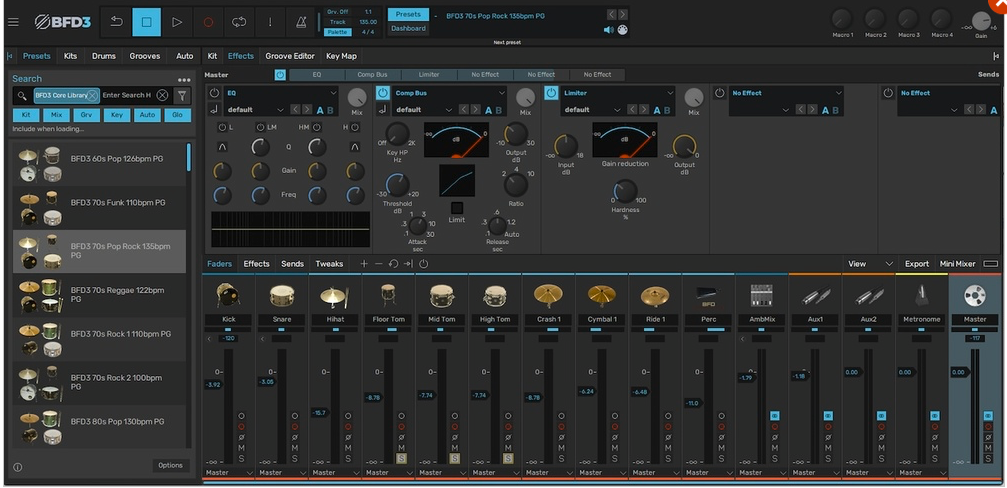This screenshot has height=488, width=1007.
Task: Toggle the Kit include filter
Action: 26,116
